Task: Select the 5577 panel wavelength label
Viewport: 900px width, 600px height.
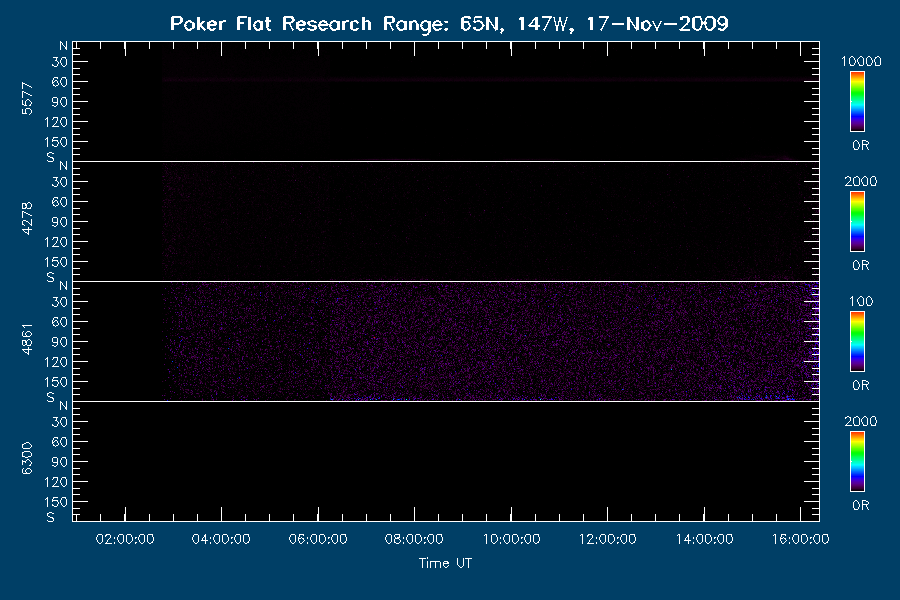Action: pyautogui.click(x=27, y=99)
